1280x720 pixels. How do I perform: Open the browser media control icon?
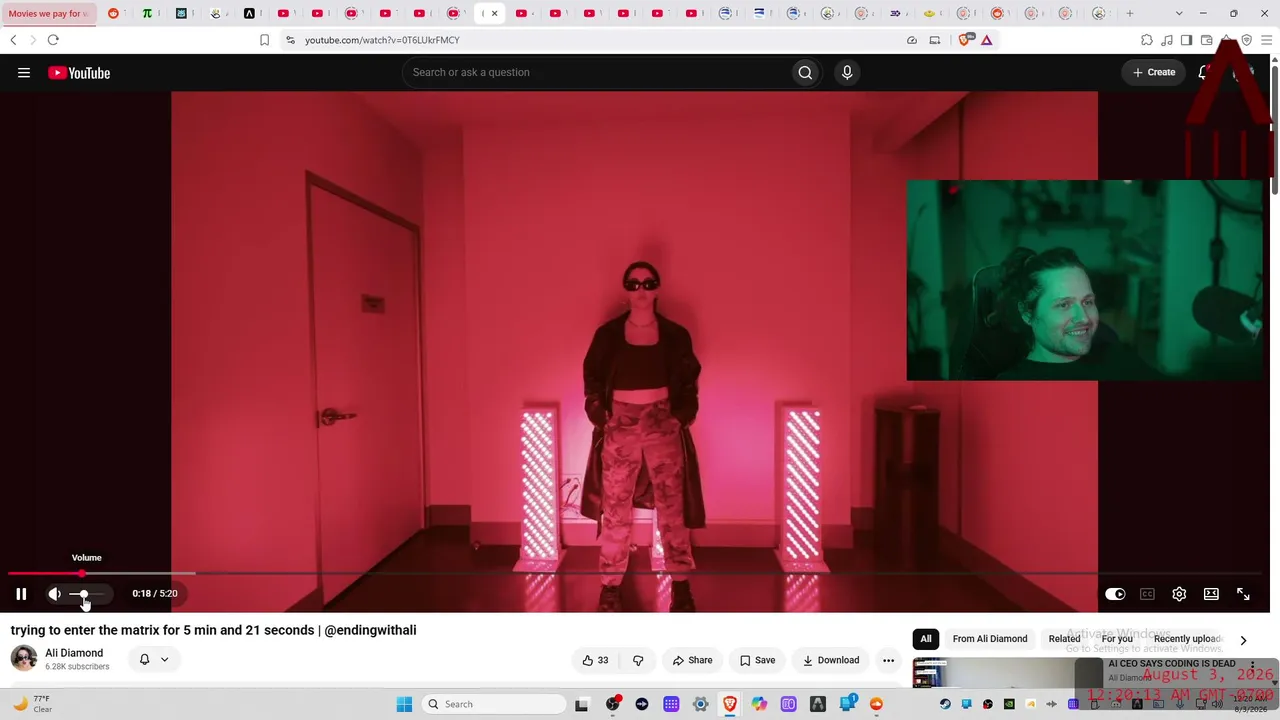(1166, 40)
